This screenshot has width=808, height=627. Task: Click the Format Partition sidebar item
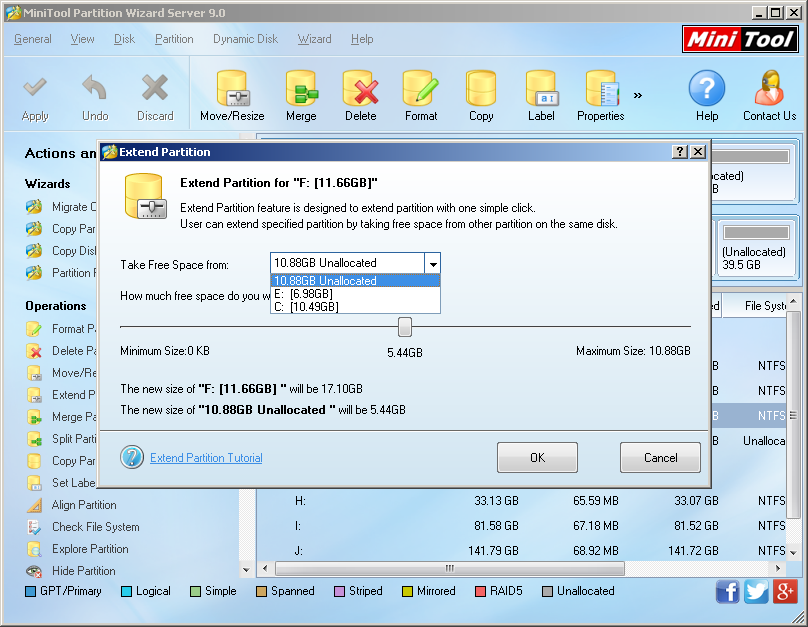point(61,329)
